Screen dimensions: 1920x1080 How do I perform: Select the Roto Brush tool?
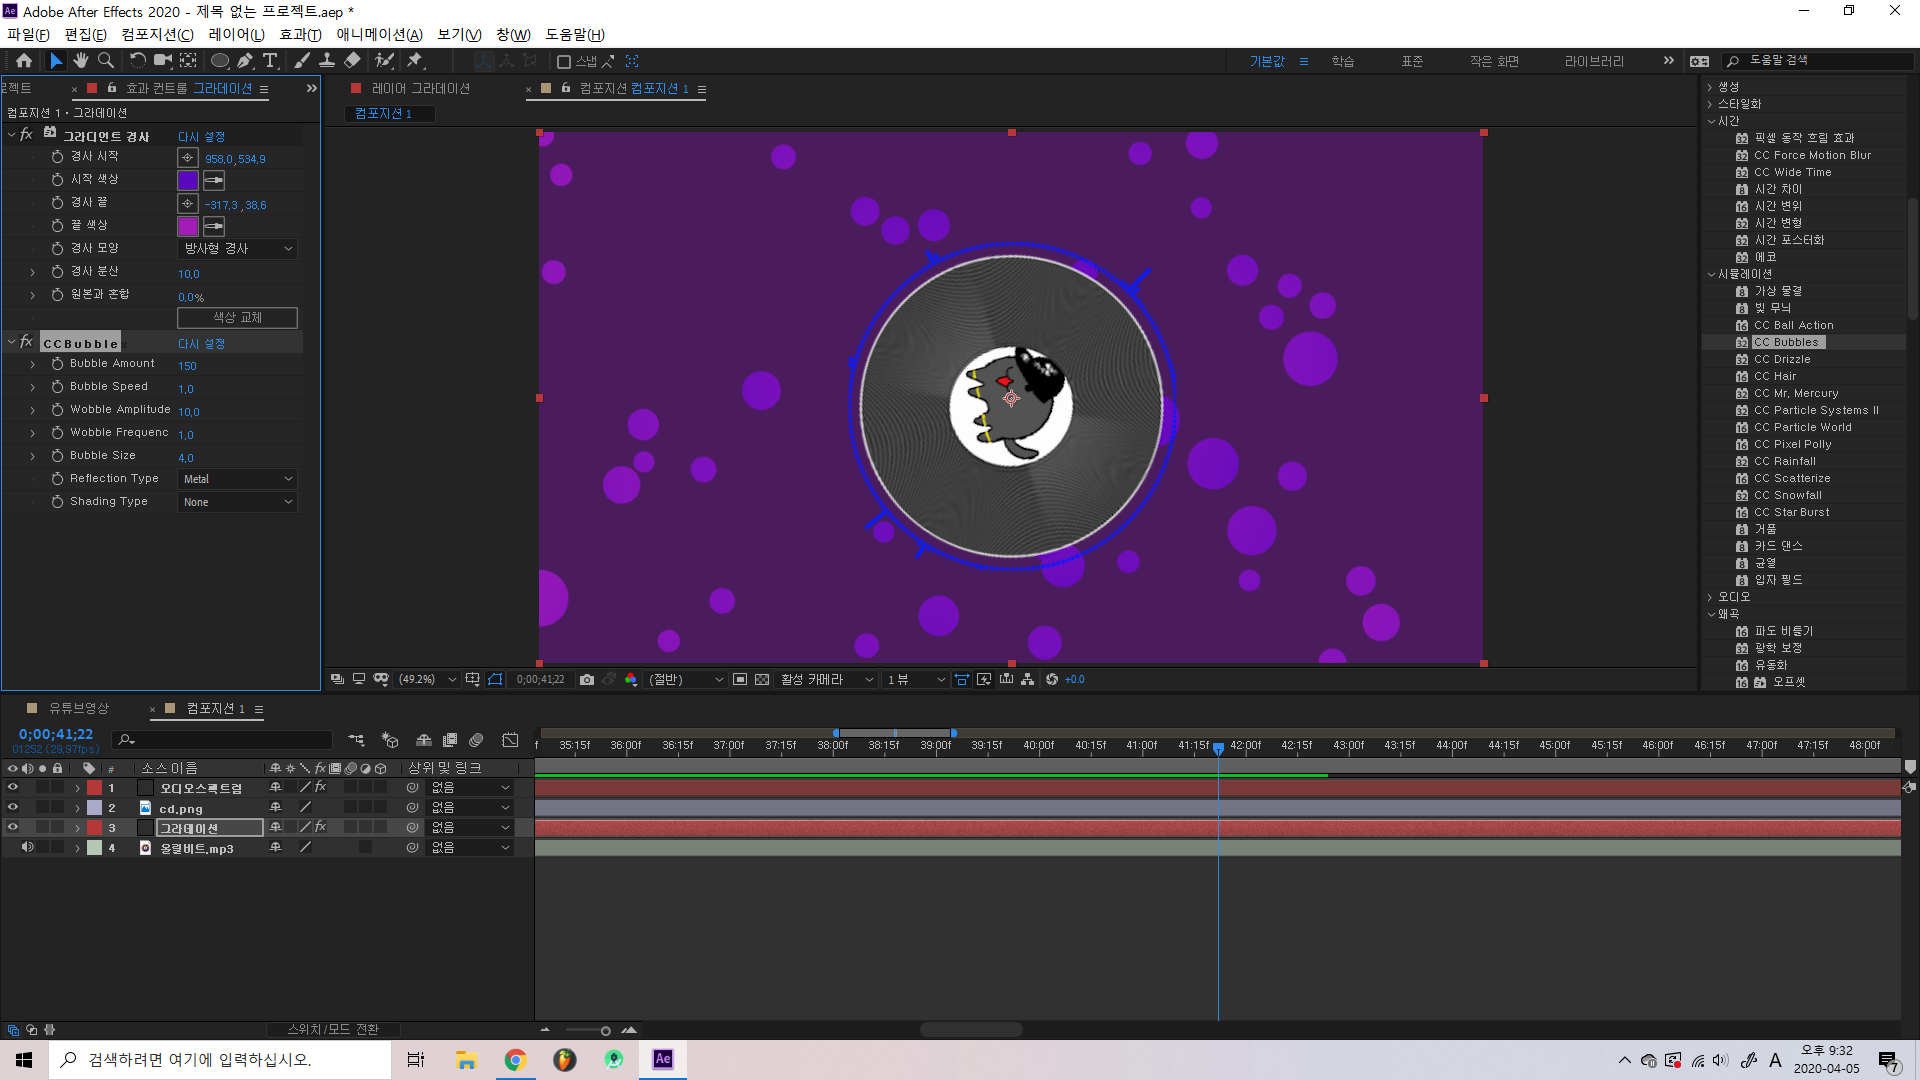(x=385, y=61)
